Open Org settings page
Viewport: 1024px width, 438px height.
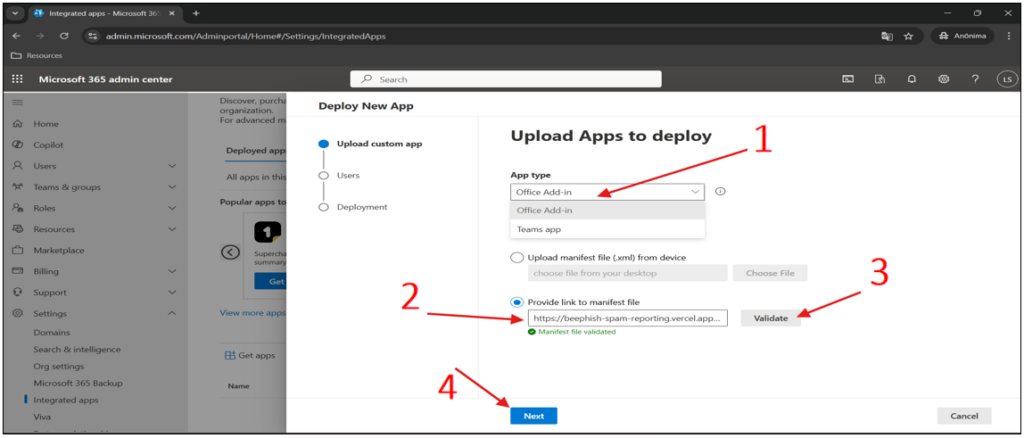coord(59,367)
